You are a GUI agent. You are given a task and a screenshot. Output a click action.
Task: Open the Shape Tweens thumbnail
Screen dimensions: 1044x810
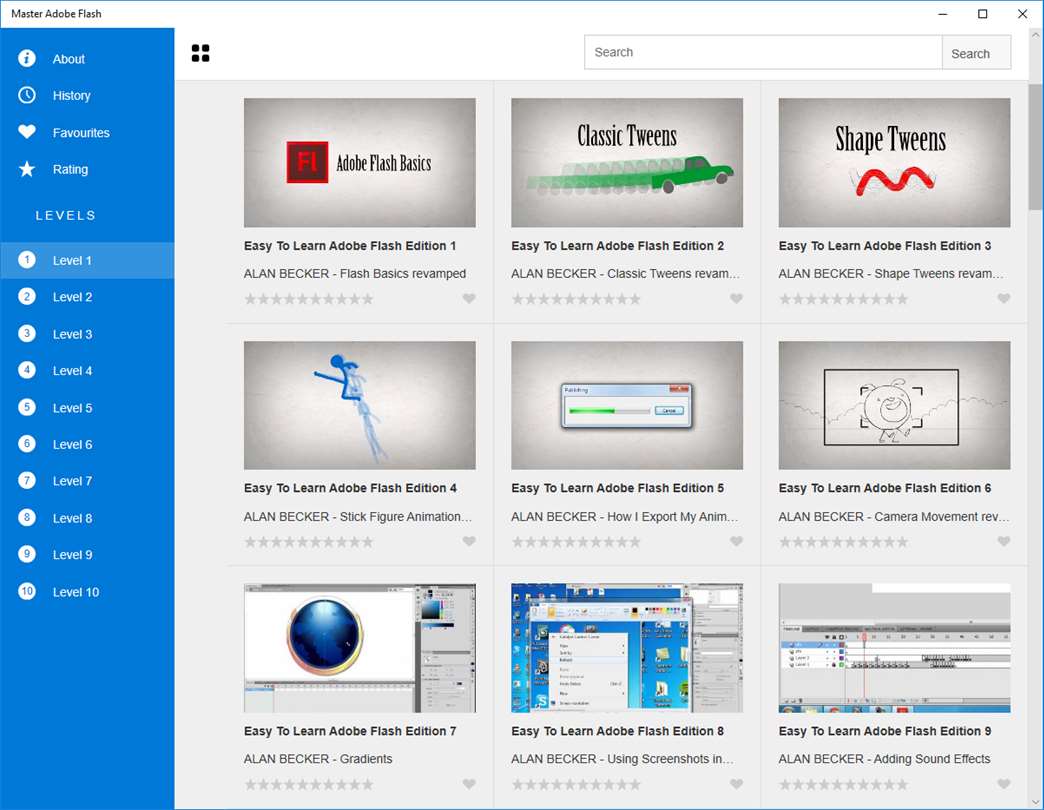point(894,162)
